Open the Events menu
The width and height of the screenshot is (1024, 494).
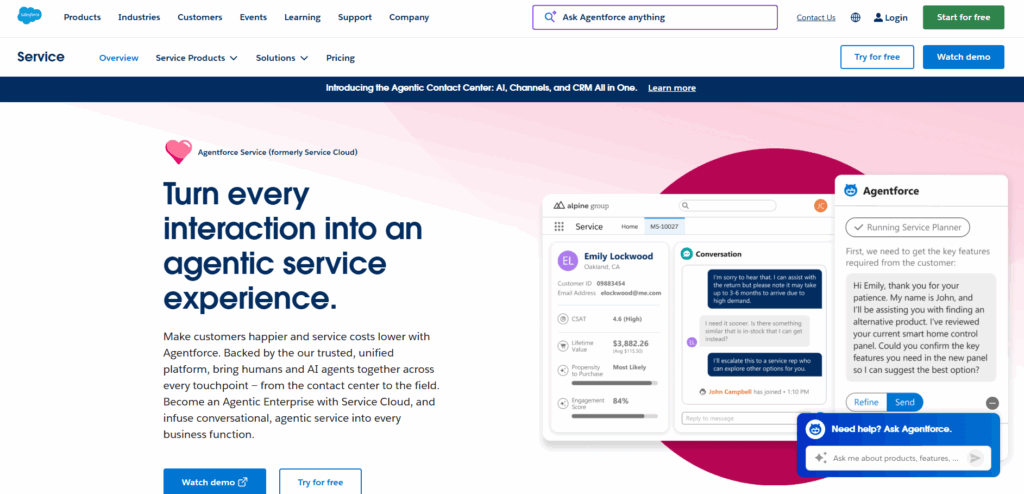pyautogui.click(x=253, y=18)
